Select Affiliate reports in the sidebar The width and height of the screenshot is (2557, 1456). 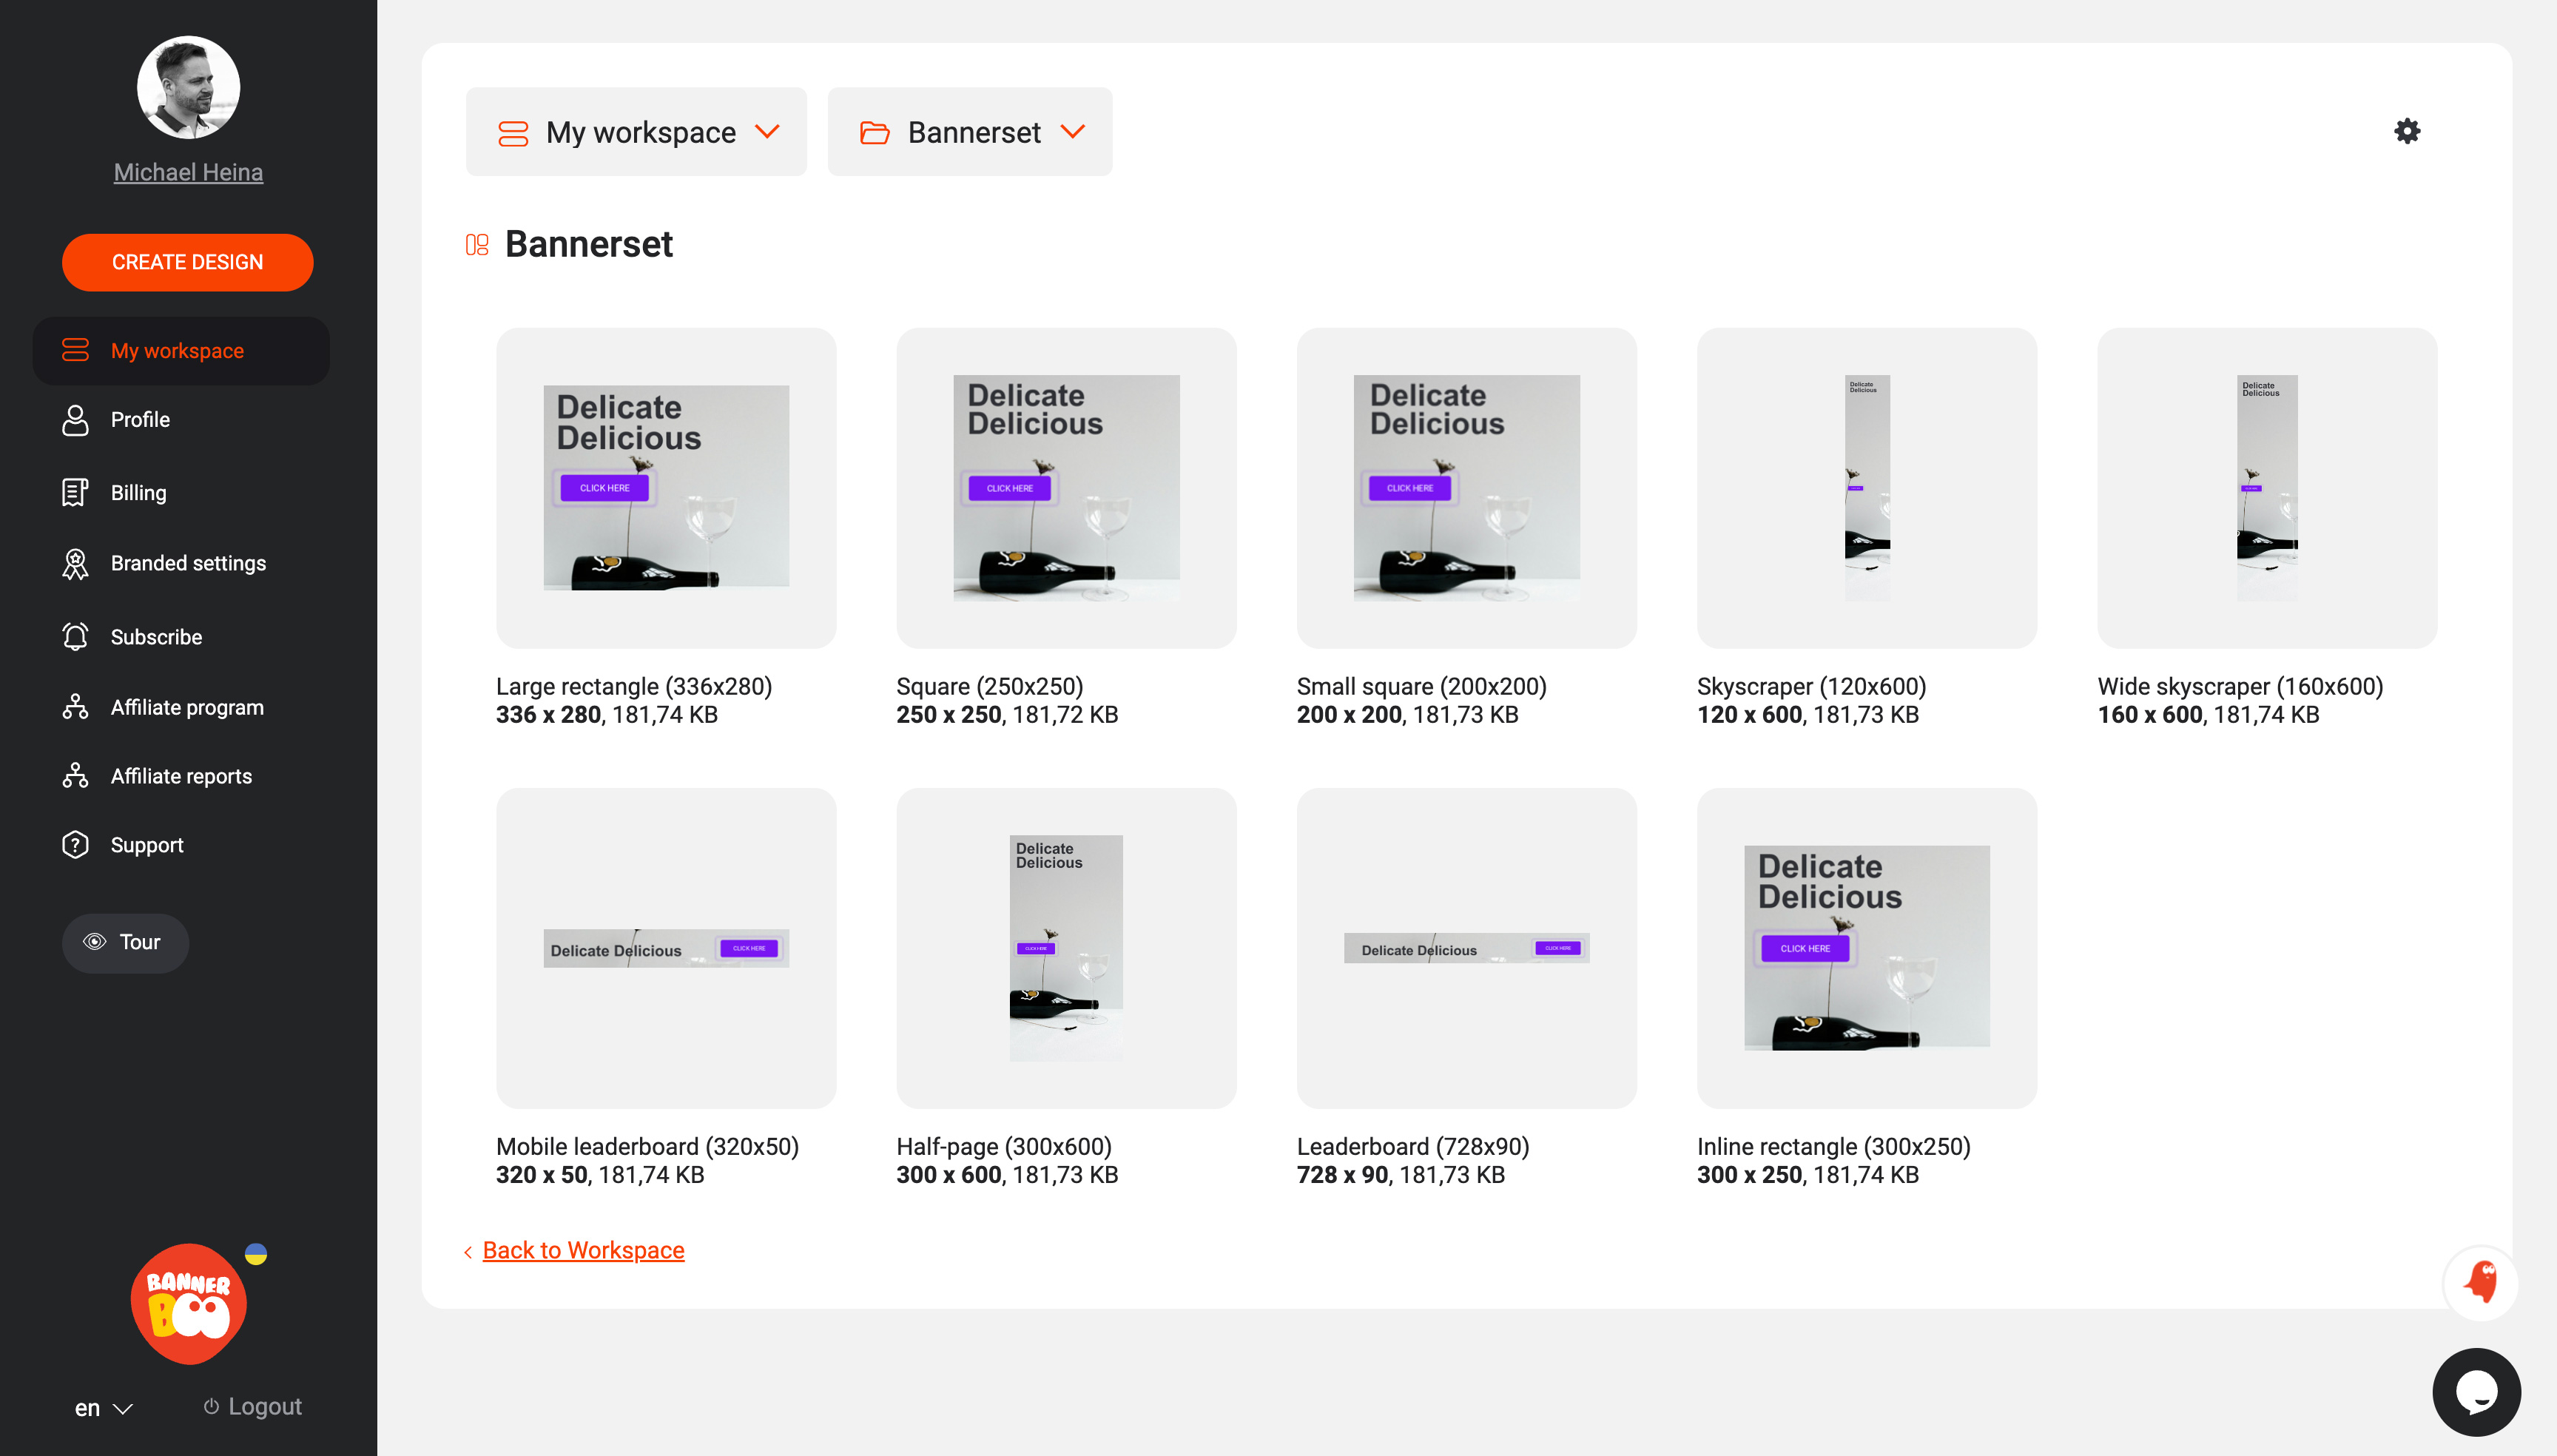(x=181, y=776)
